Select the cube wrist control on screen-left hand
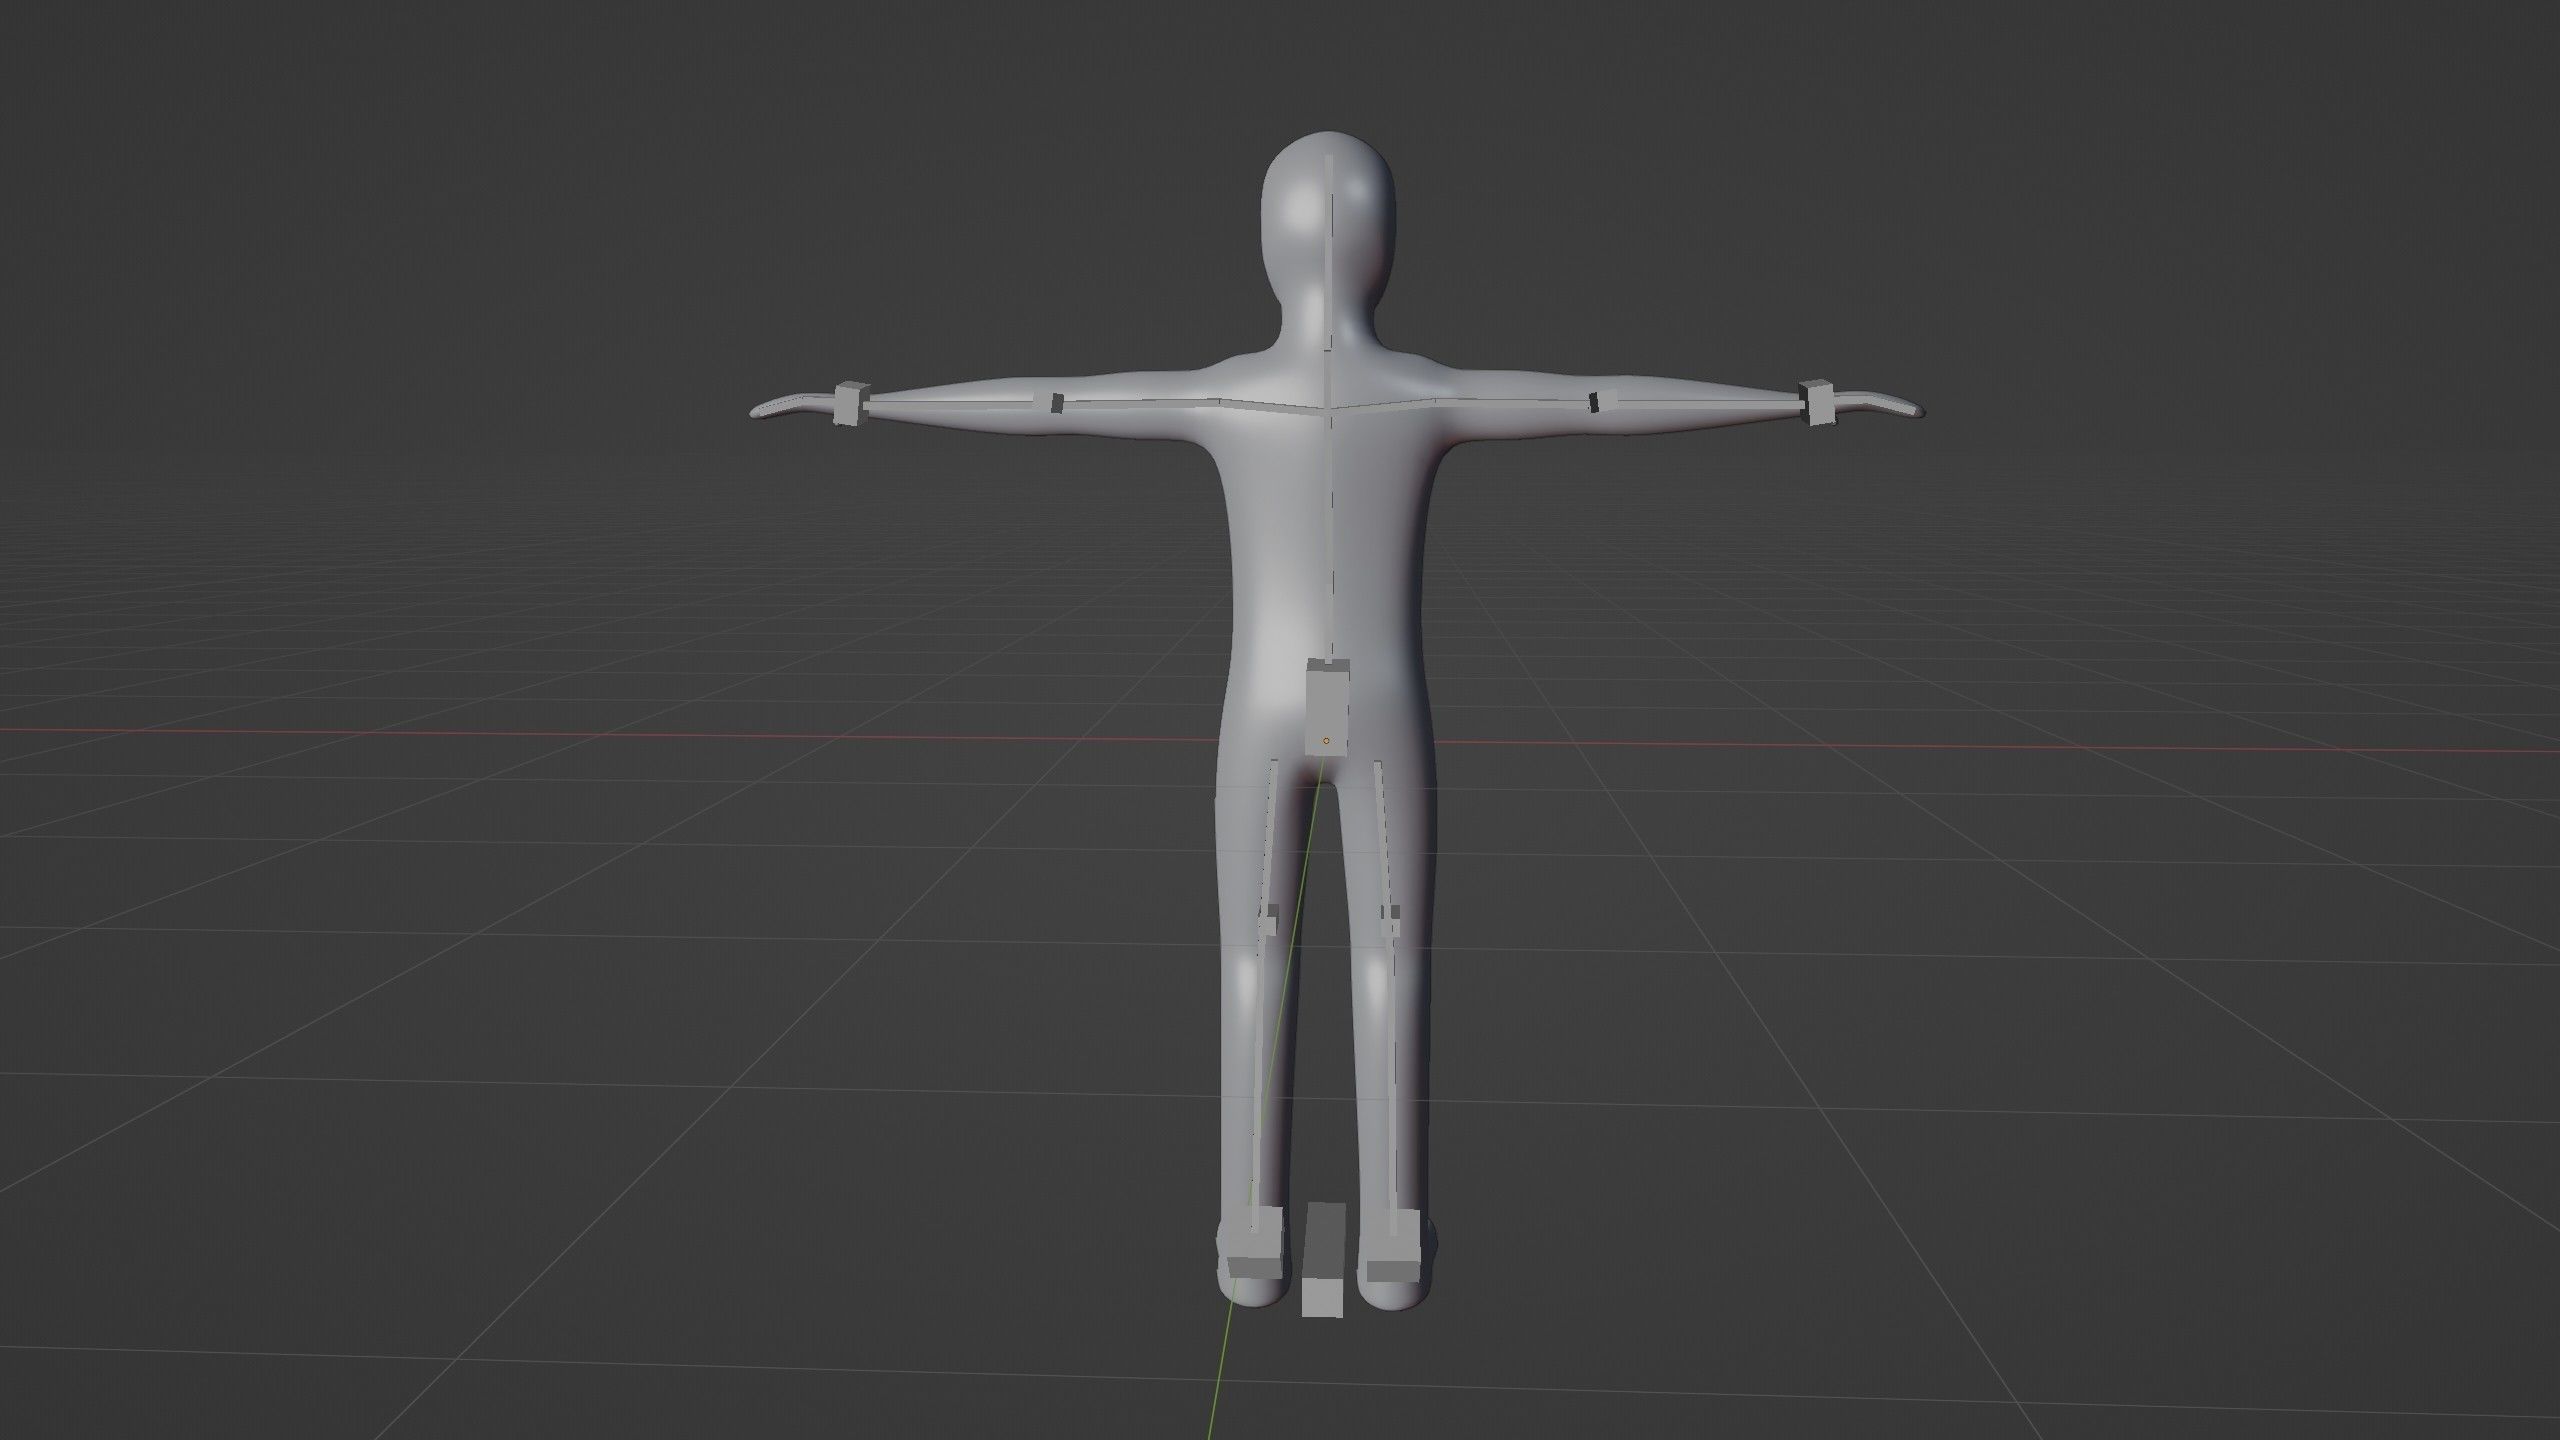Screen dimensions: 2560x1440 pyautogui.click(x=848, y=405)
